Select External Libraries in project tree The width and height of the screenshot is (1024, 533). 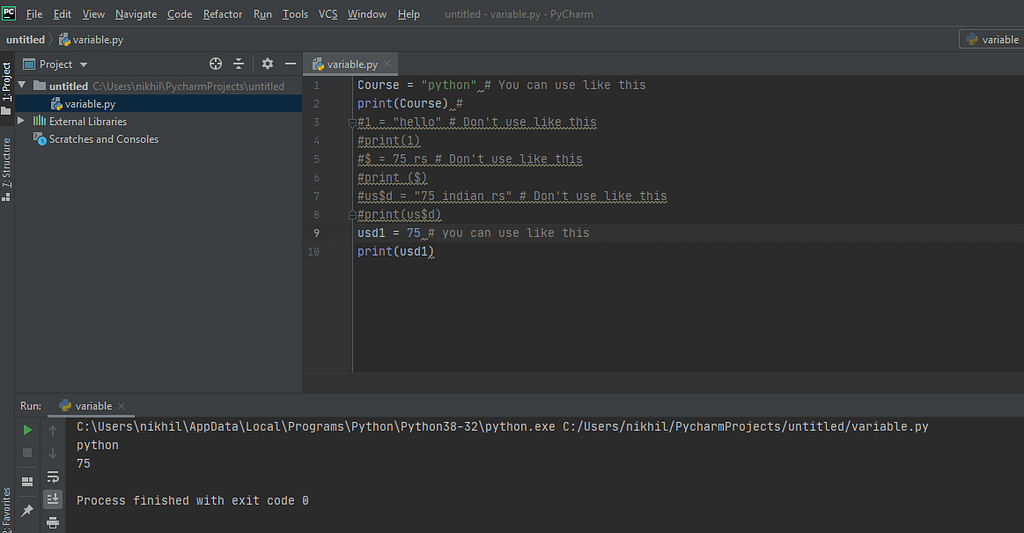(88, 121)
